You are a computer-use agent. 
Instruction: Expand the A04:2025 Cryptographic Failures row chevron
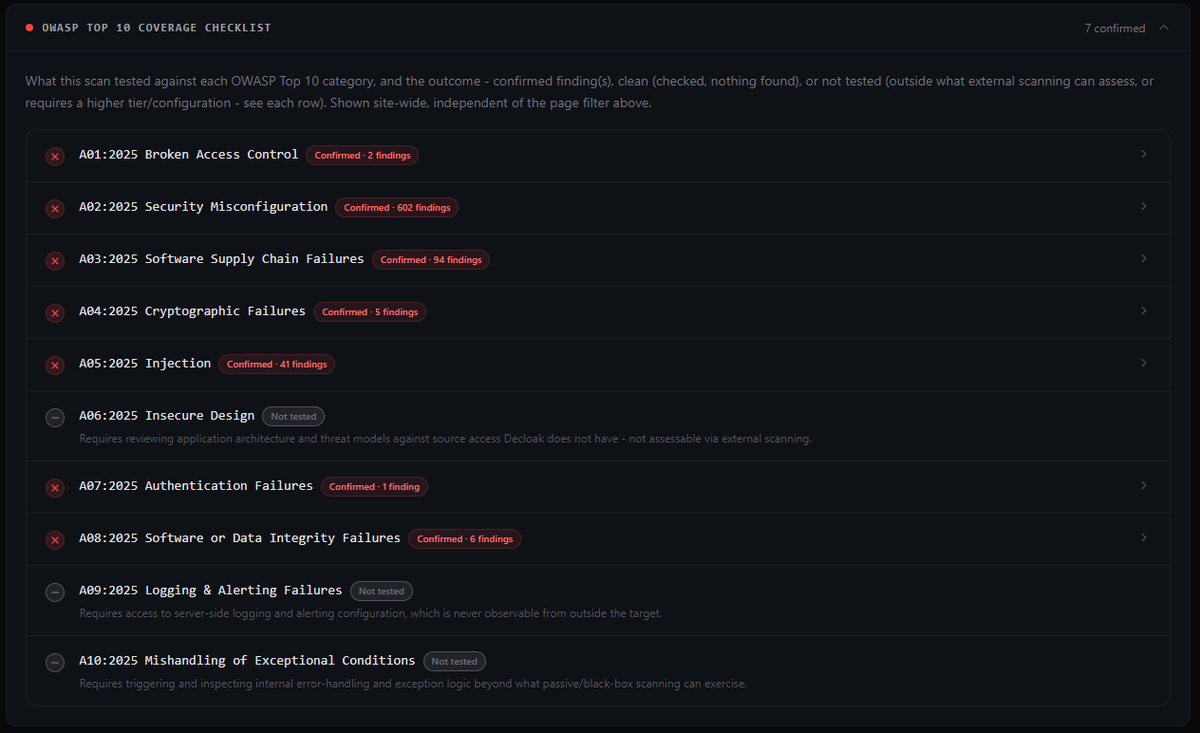tap(1144, 311)
